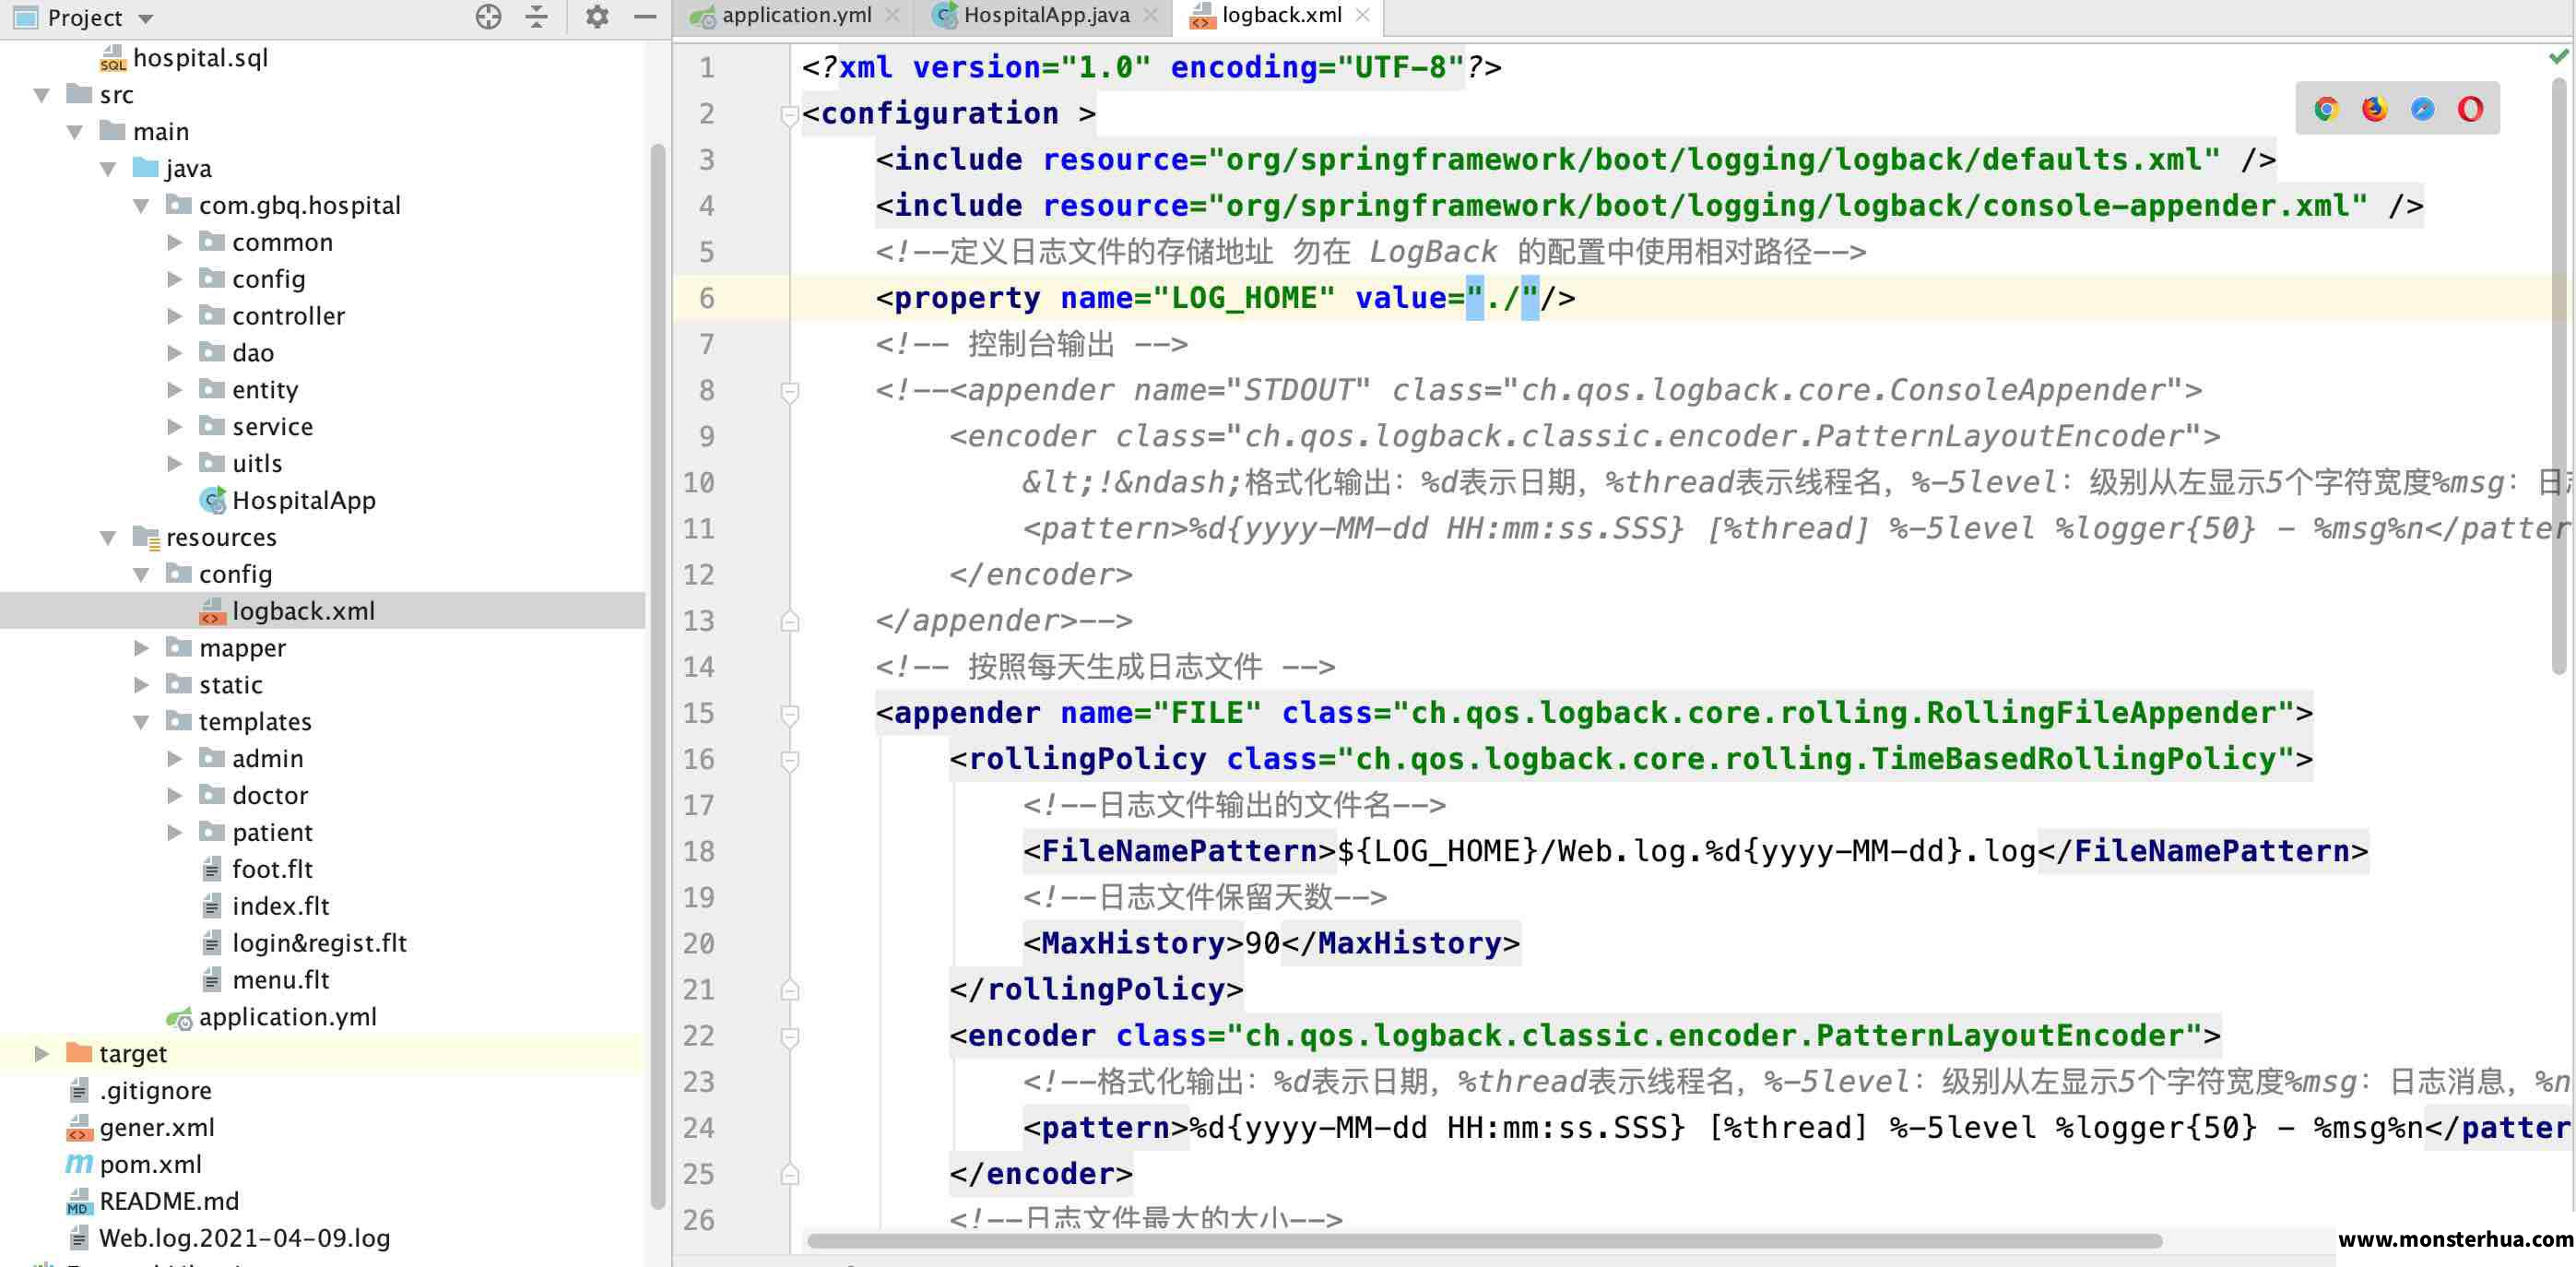Expand the controller package
Screen dimensions: 2576x1267
pyautogui.click(x=174, y=317)
